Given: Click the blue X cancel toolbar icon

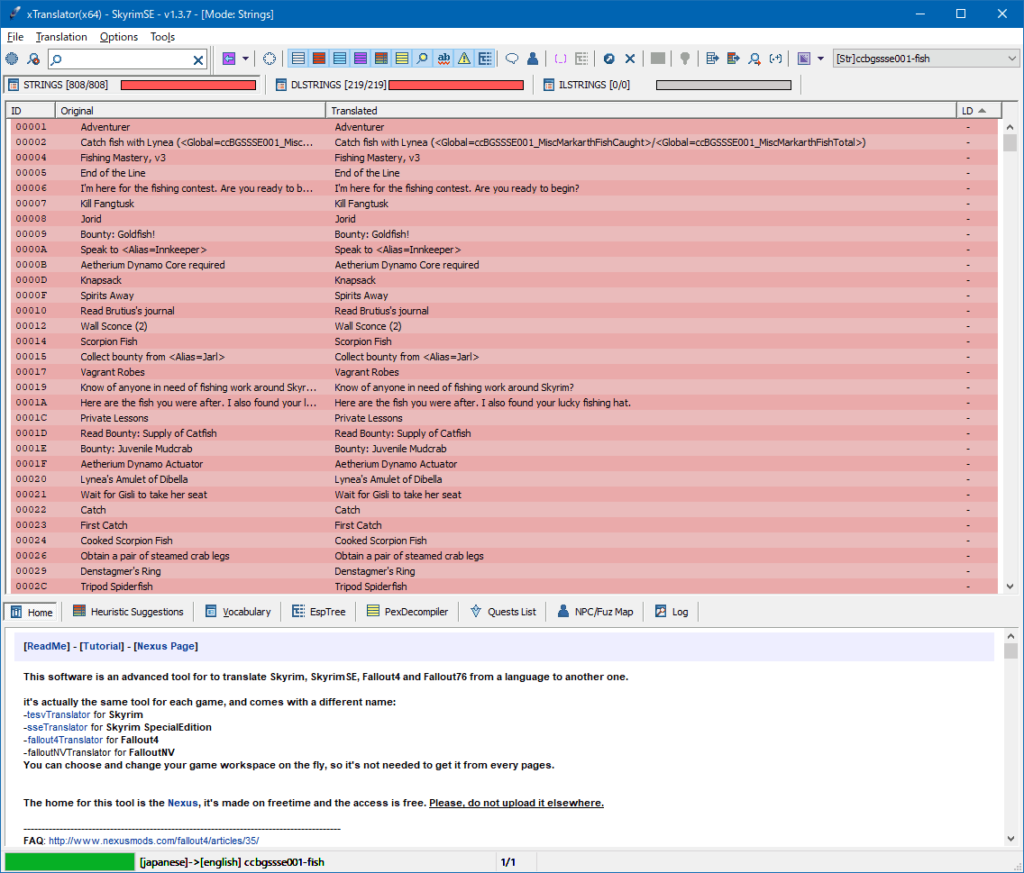Looking at the screenshot, I should tap(630, 59).
